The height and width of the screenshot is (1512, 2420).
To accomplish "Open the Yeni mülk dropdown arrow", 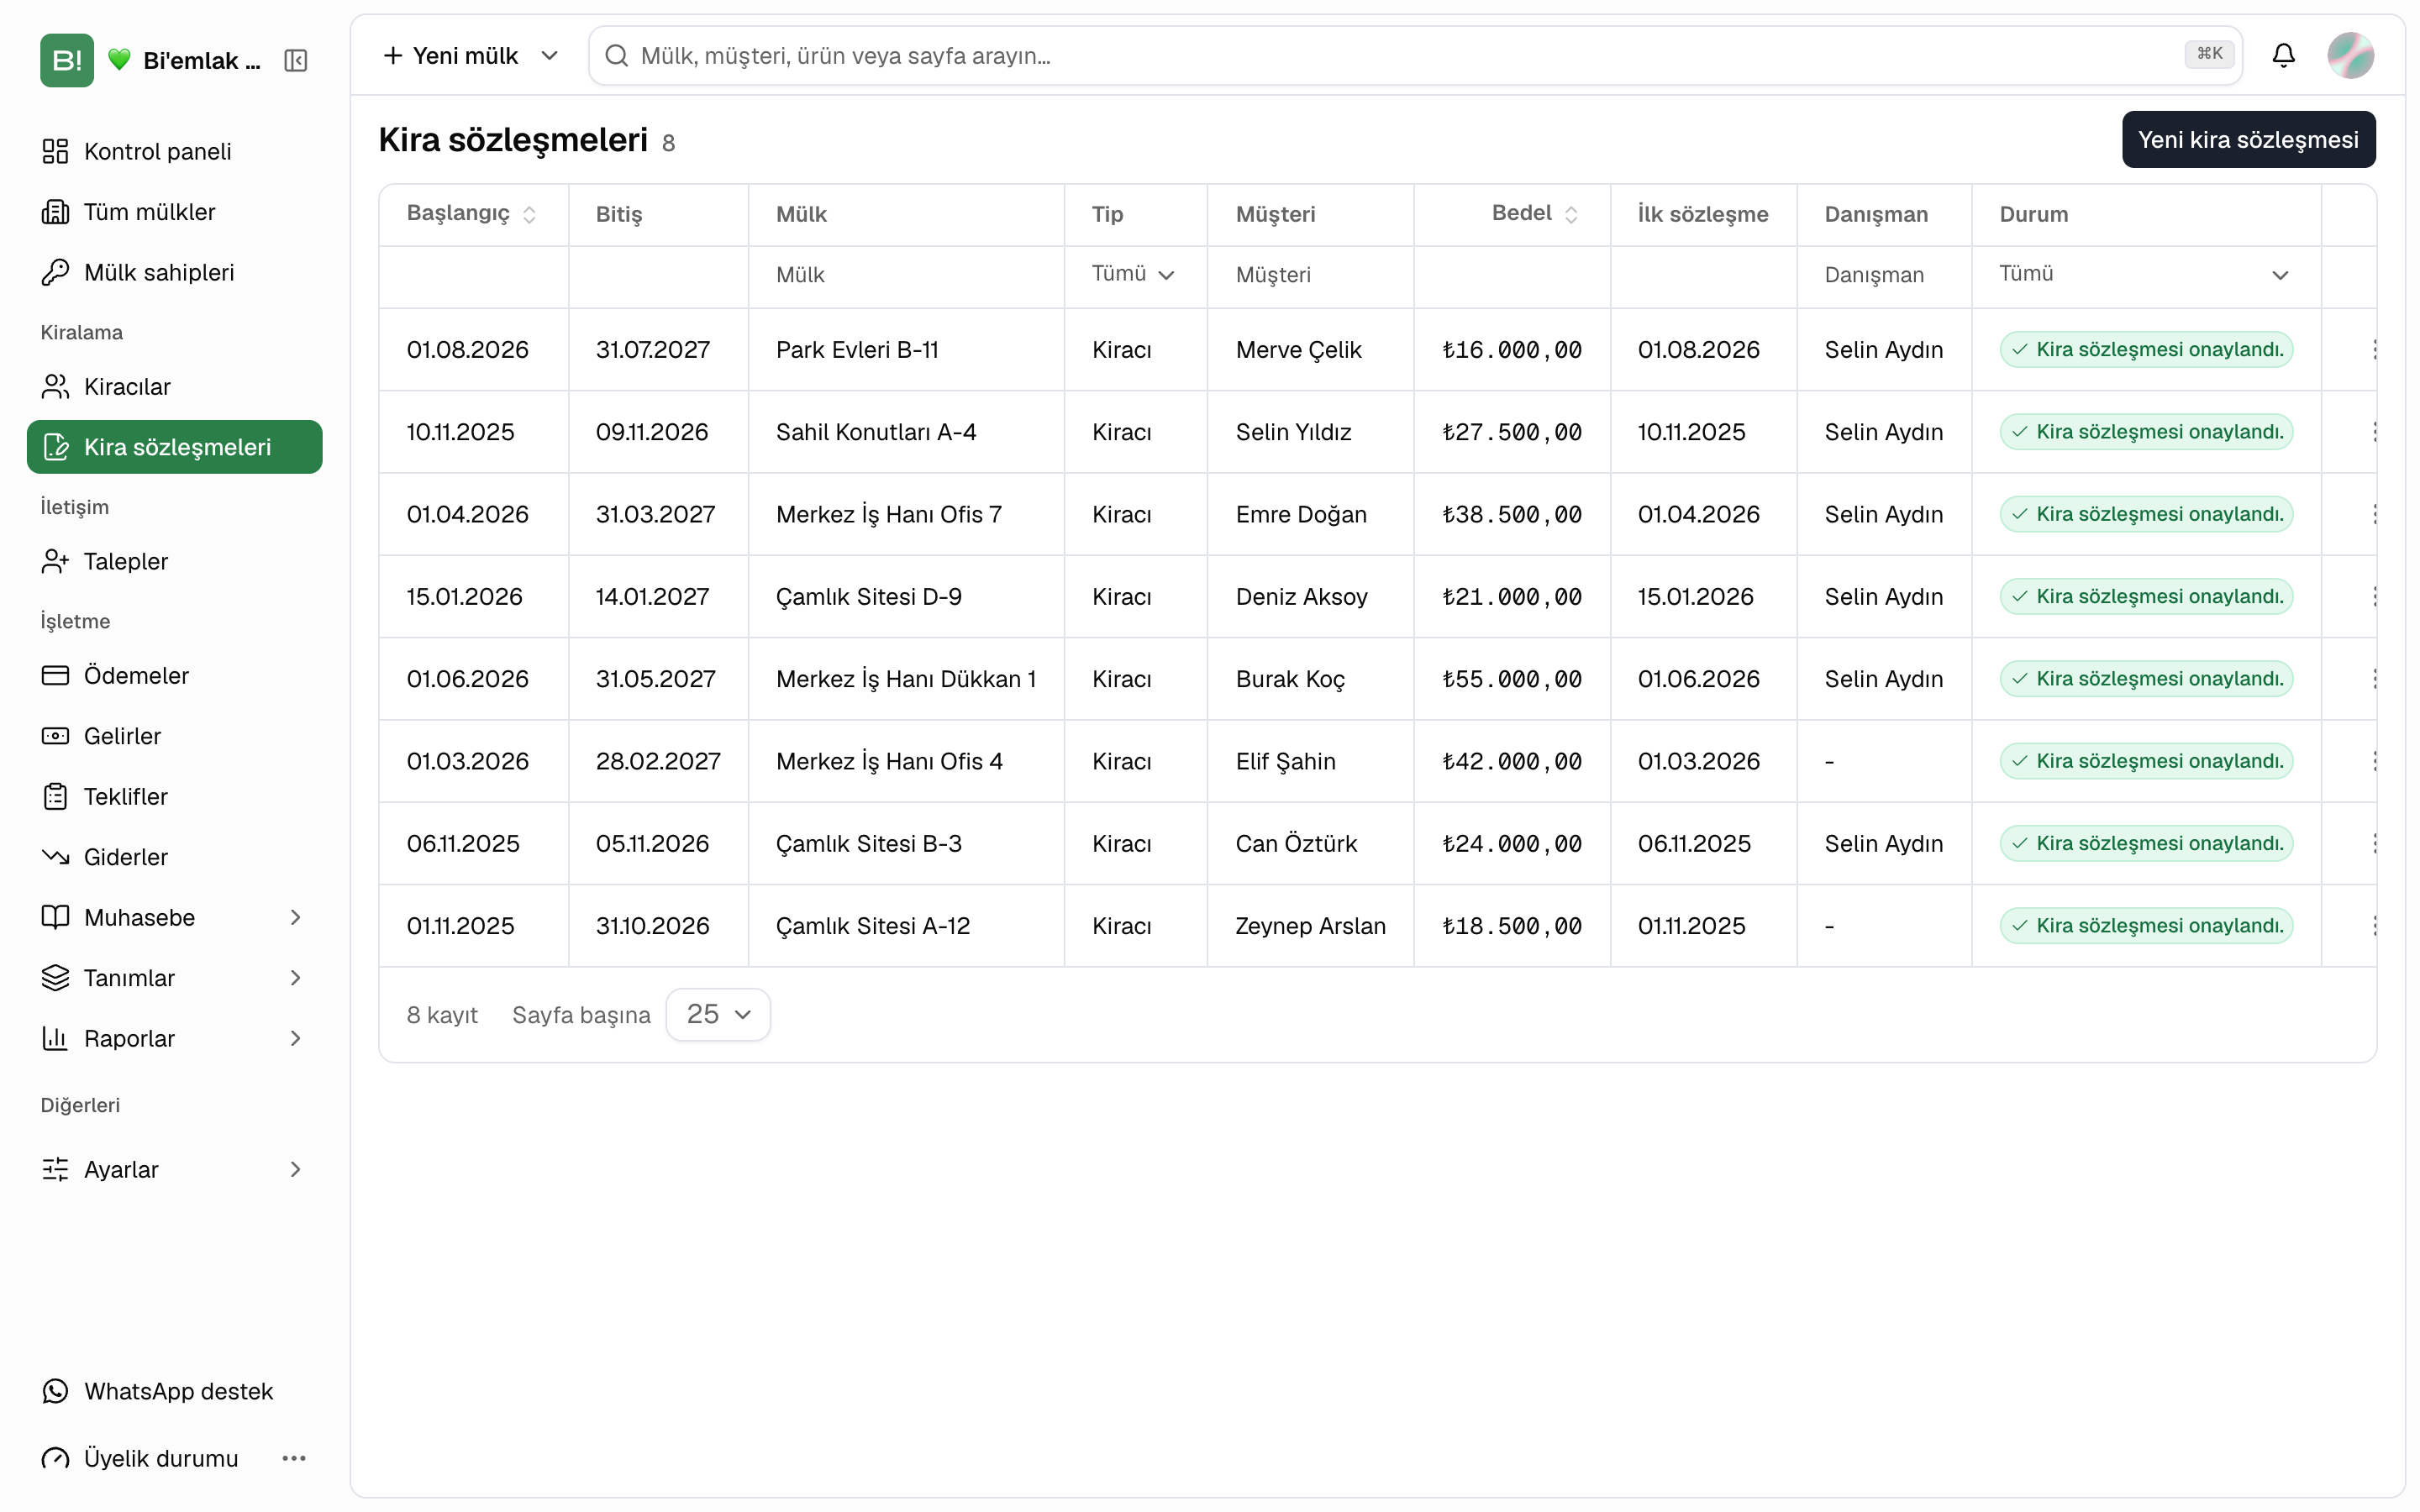I will [549, 55].
